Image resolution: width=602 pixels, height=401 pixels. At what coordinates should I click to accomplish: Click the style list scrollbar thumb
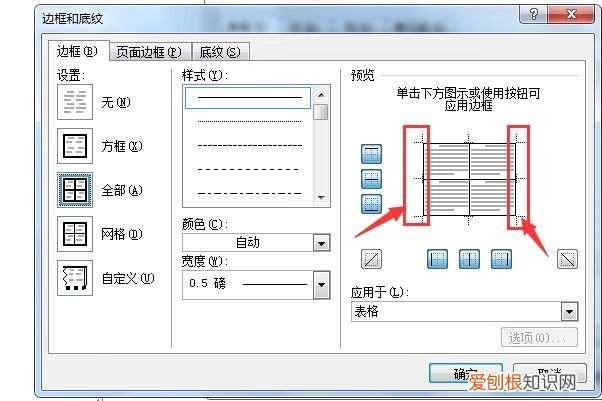click(x=321, y=112)
